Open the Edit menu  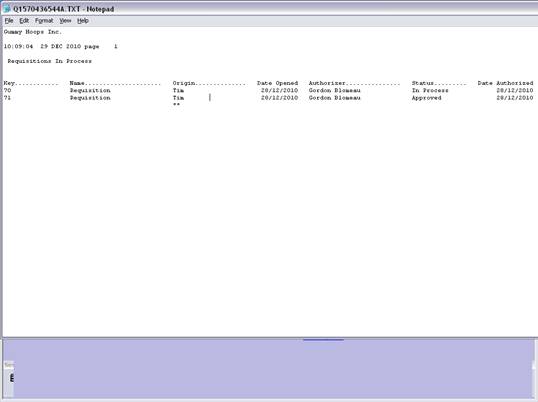click(x=24, y=21)
